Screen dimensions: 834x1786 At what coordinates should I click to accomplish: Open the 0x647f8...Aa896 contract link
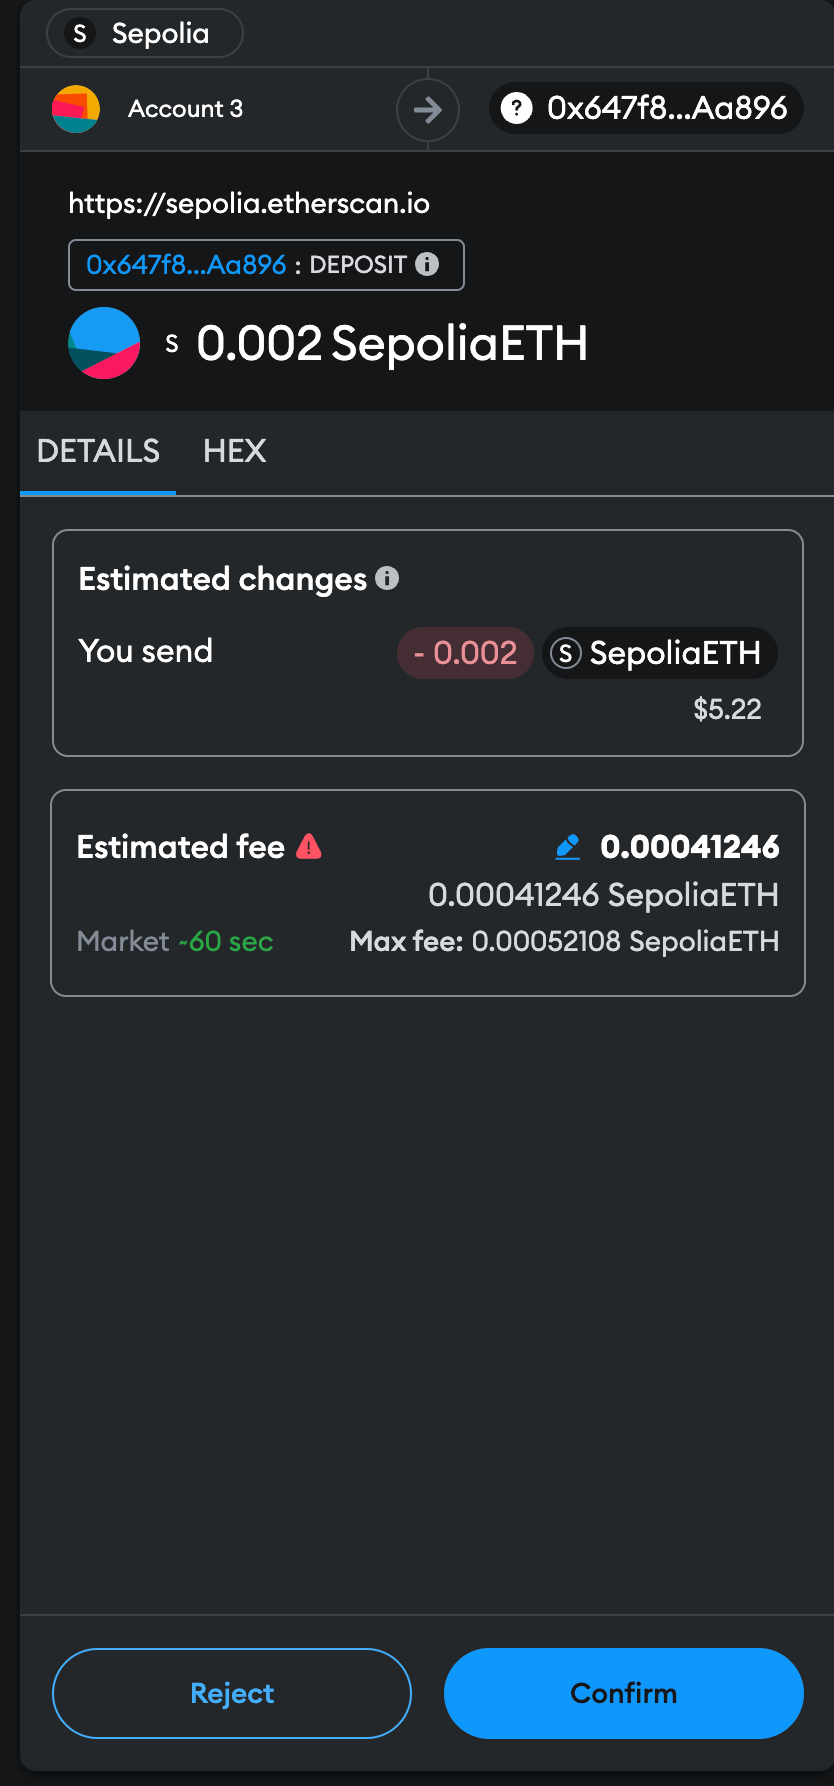[x=186, y=265]
